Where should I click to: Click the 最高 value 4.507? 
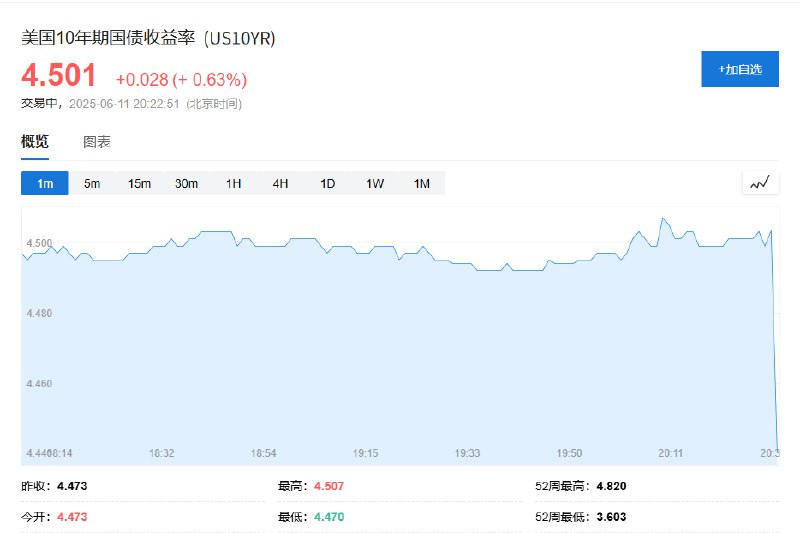click(329, 486)
